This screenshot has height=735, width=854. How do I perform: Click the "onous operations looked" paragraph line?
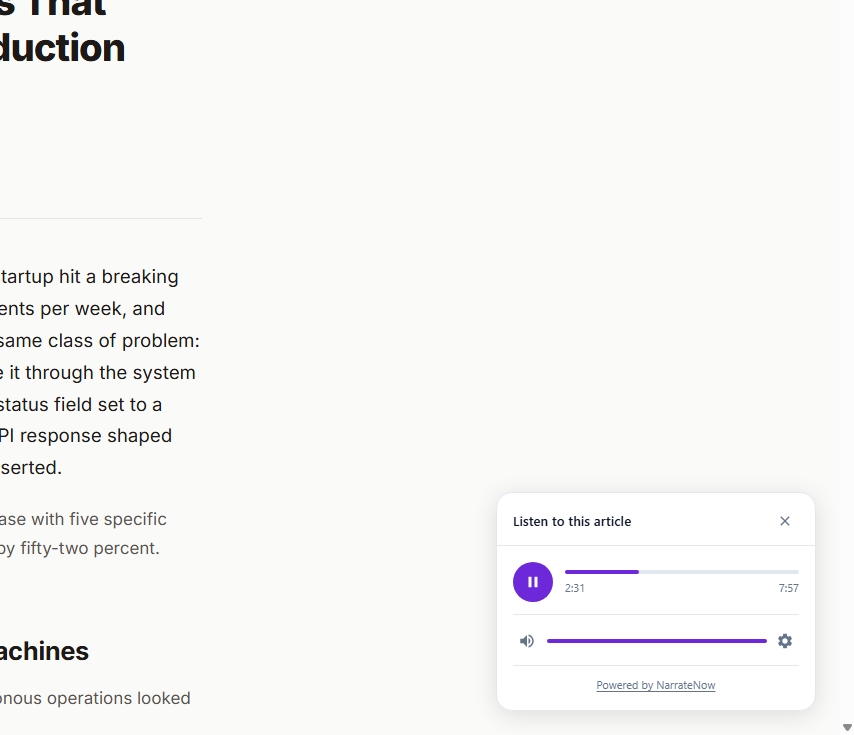(x=95, y=698)
